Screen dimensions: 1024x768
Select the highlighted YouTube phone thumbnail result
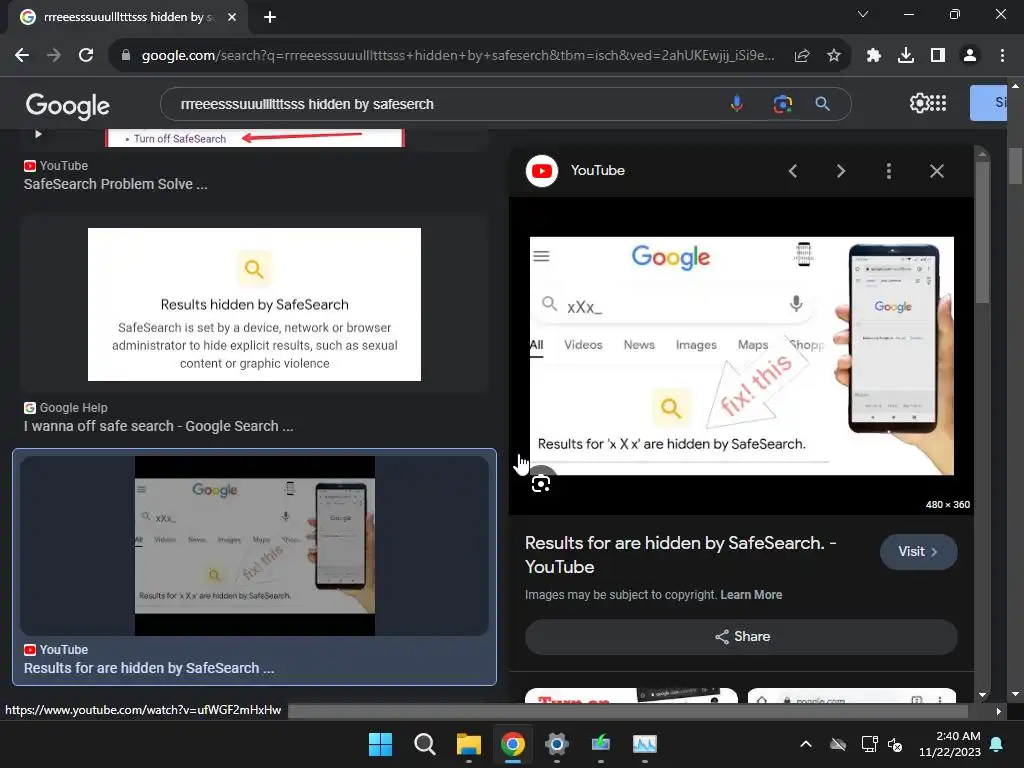pyautogui.click(x=255, y=546)
